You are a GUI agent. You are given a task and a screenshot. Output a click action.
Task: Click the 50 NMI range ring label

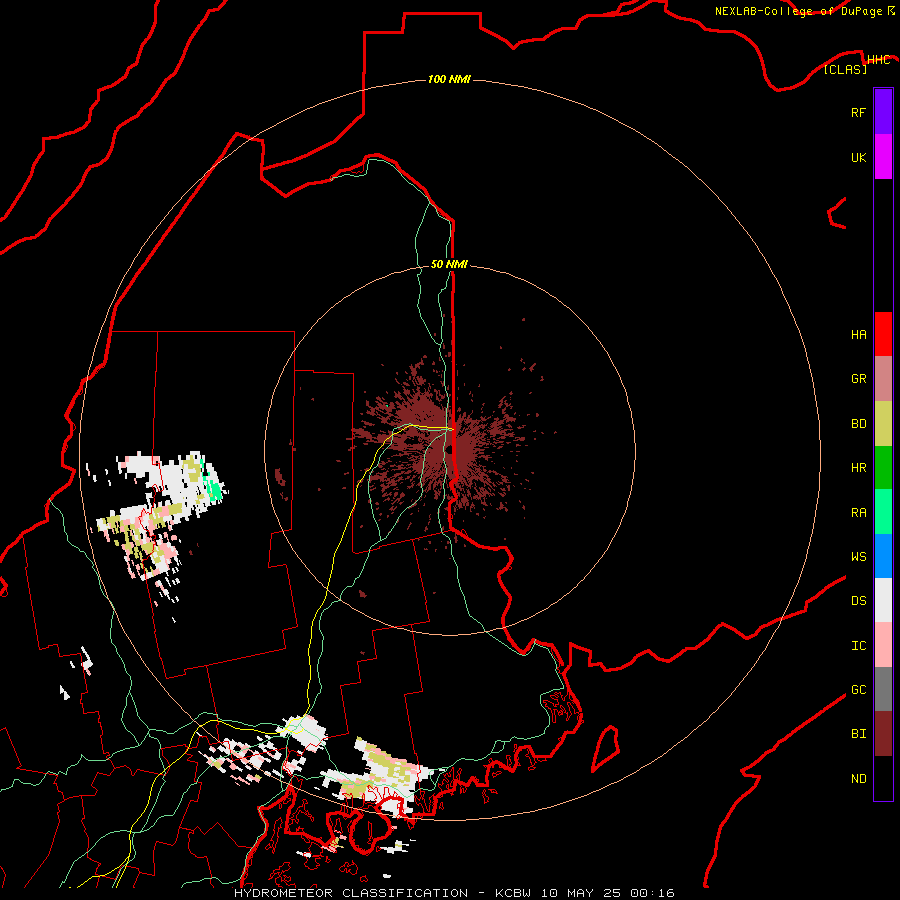(449, 264)
